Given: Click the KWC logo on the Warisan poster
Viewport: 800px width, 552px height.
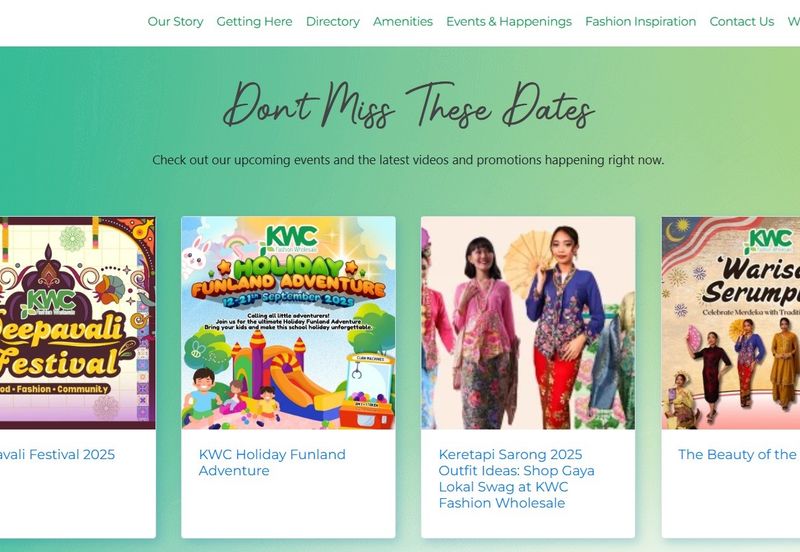Looking at the screenshot, I should tap(768, 241).
